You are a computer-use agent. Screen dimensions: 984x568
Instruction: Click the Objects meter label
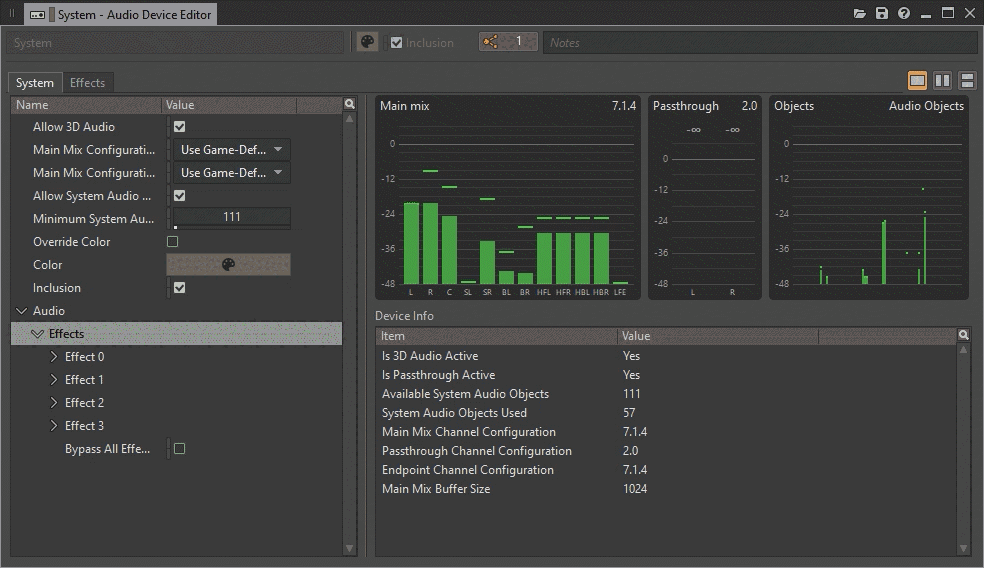[794, 106]
